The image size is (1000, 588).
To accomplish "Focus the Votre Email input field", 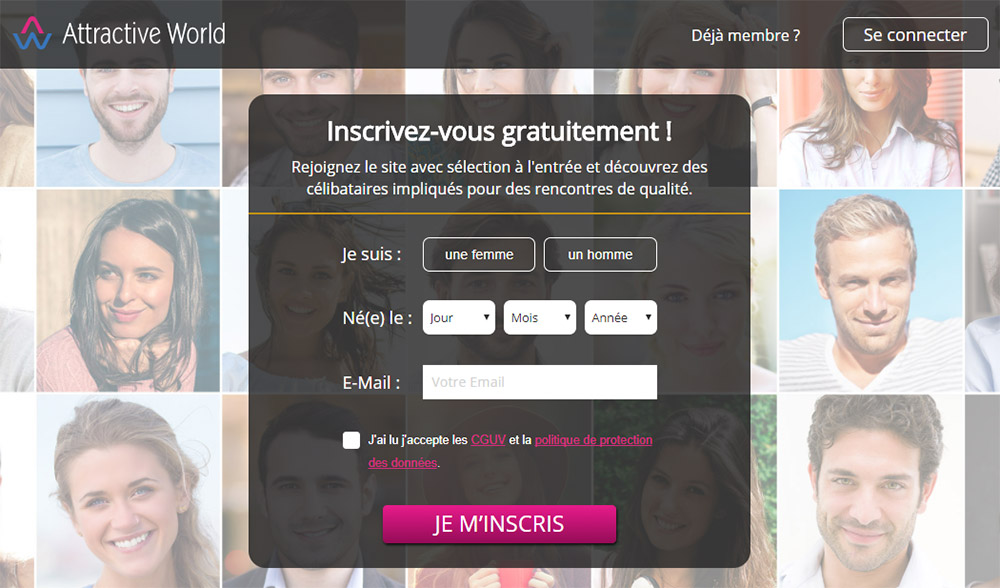I will tap(540, 382).
